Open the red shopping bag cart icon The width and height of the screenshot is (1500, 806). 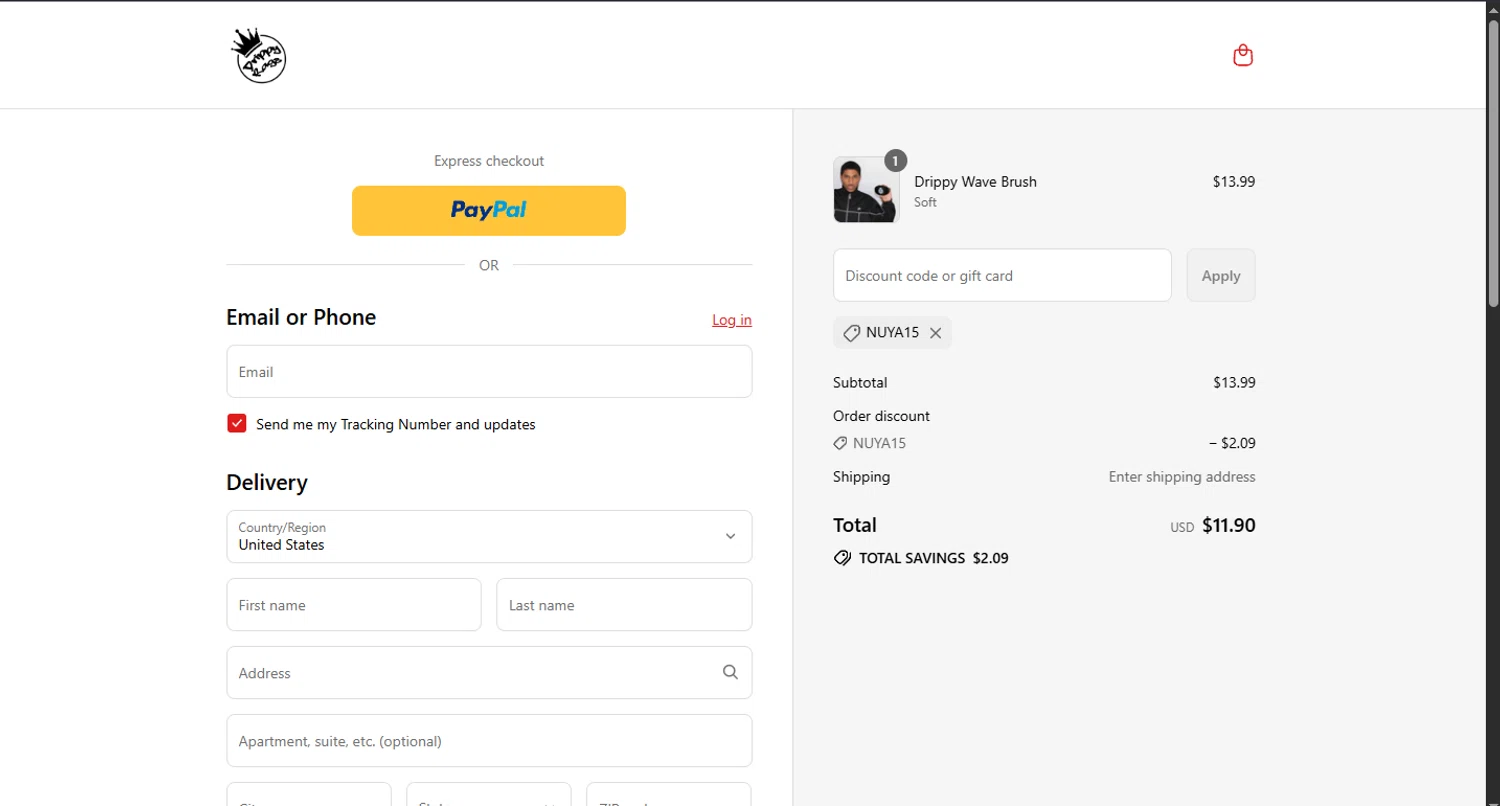[x=1243, y=55]
